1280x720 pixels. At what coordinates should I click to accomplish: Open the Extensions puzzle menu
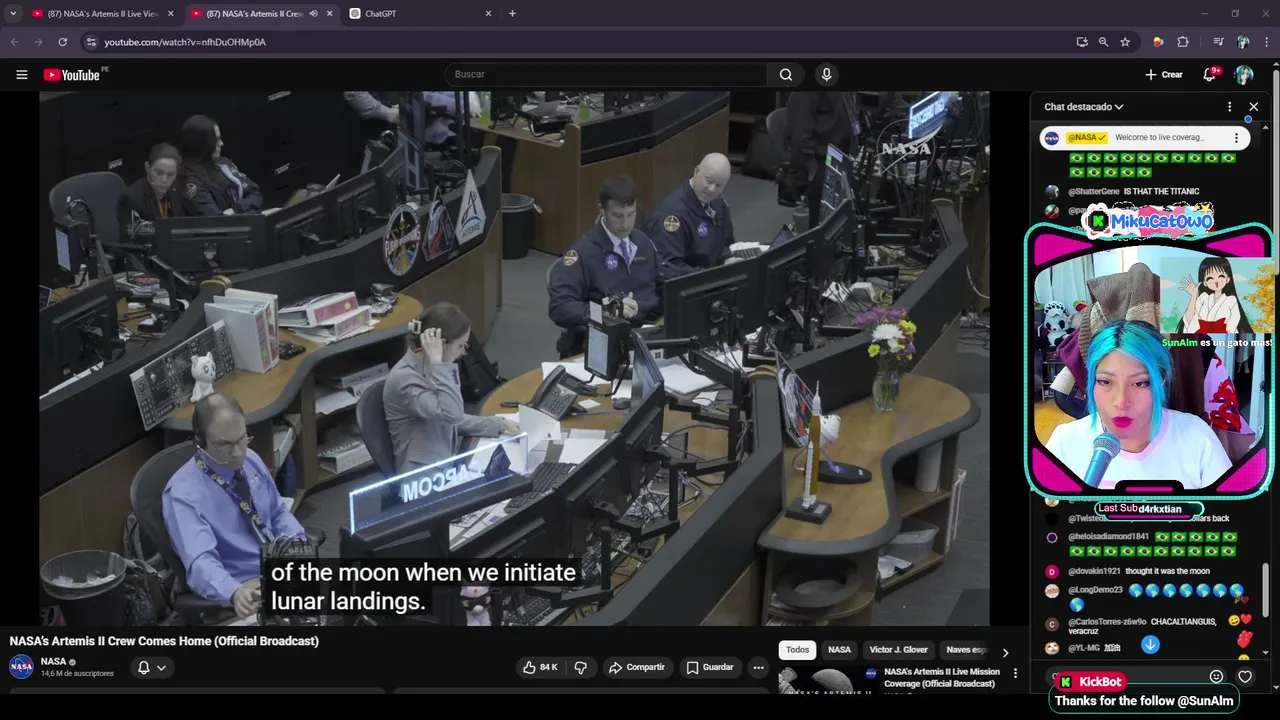coord(1183,42)
